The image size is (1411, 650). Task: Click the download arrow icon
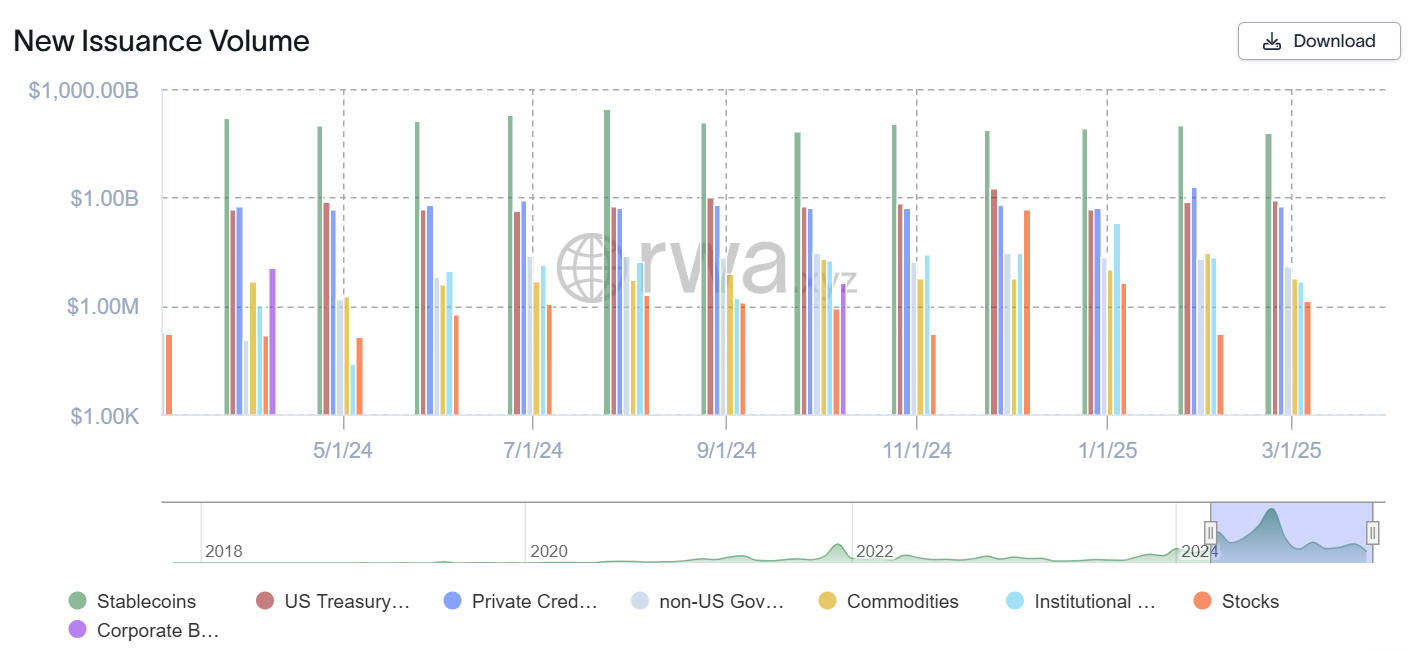click(1272, 41)
